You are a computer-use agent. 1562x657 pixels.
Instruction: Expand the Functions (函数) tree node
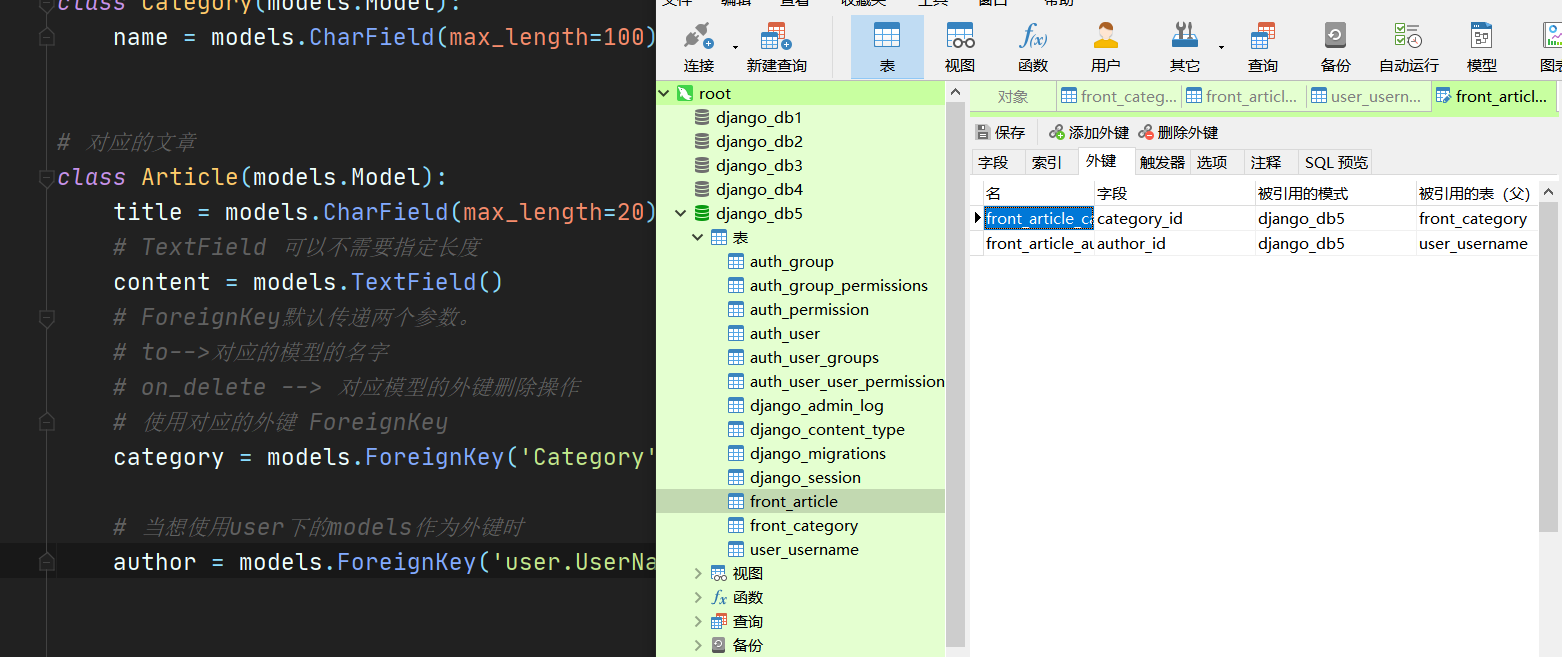[698, 598]
